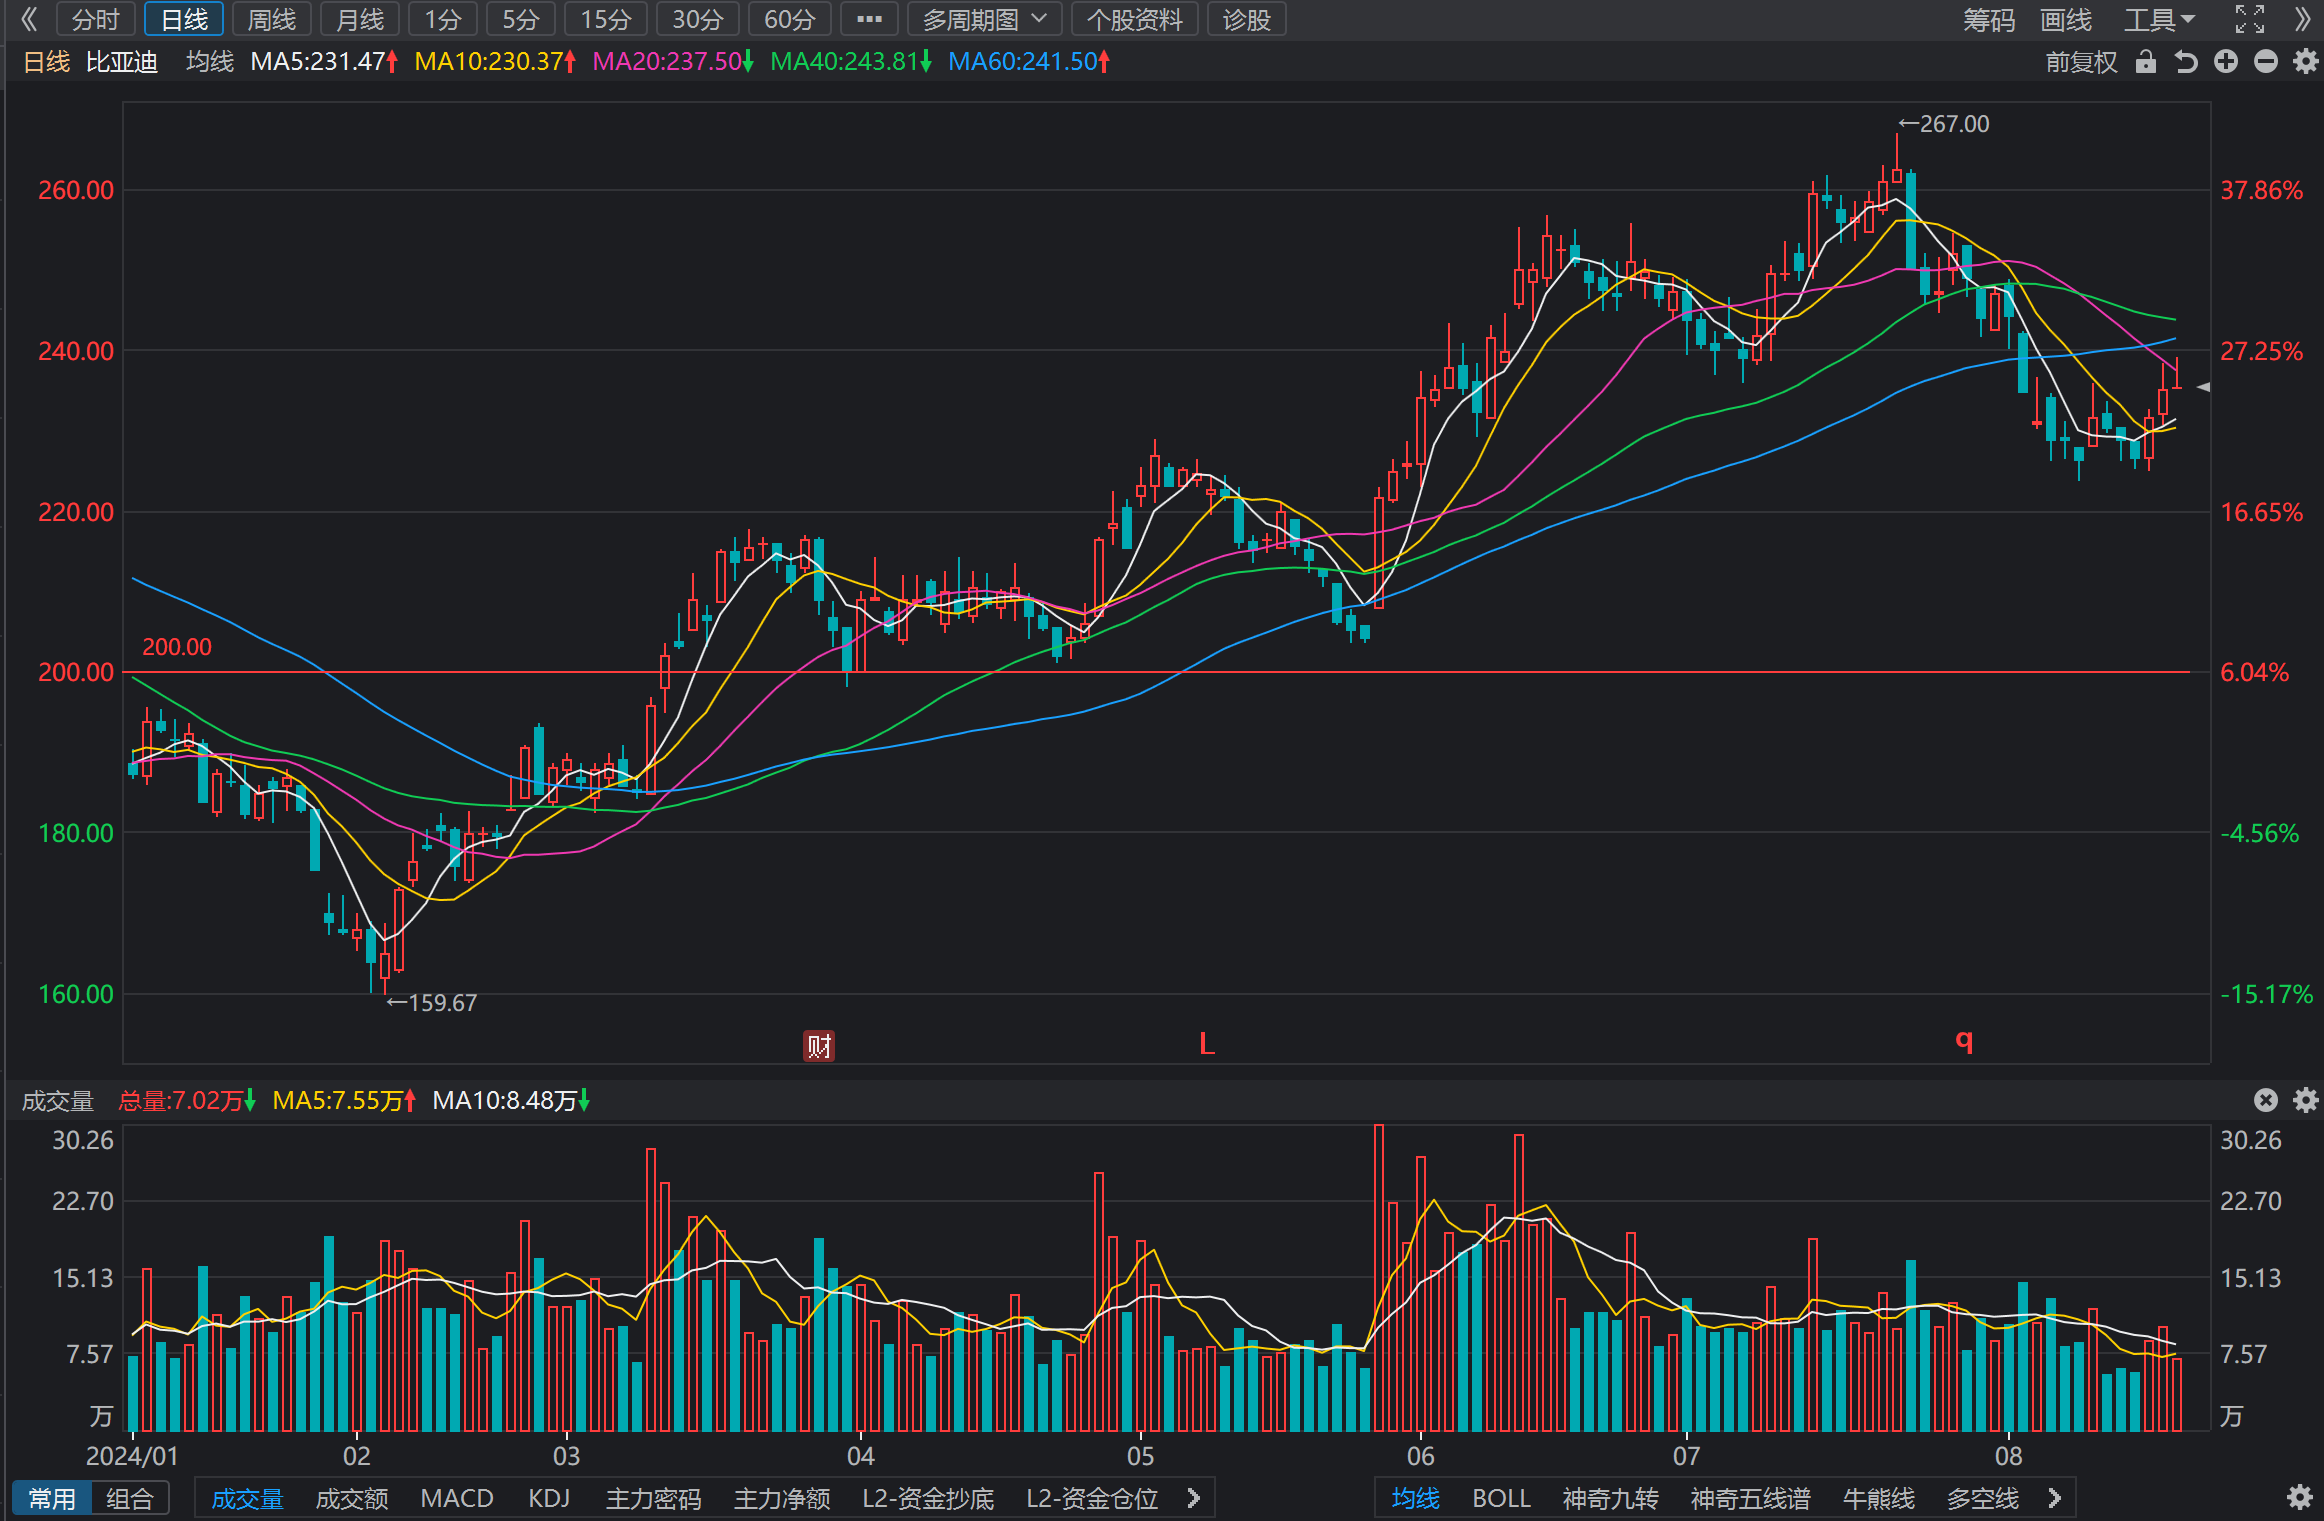Viewport: 2324px width, 1521px height.
Task: Click the 159.67 low price label
Action: pyautogui.click(x=432, y=1002)
